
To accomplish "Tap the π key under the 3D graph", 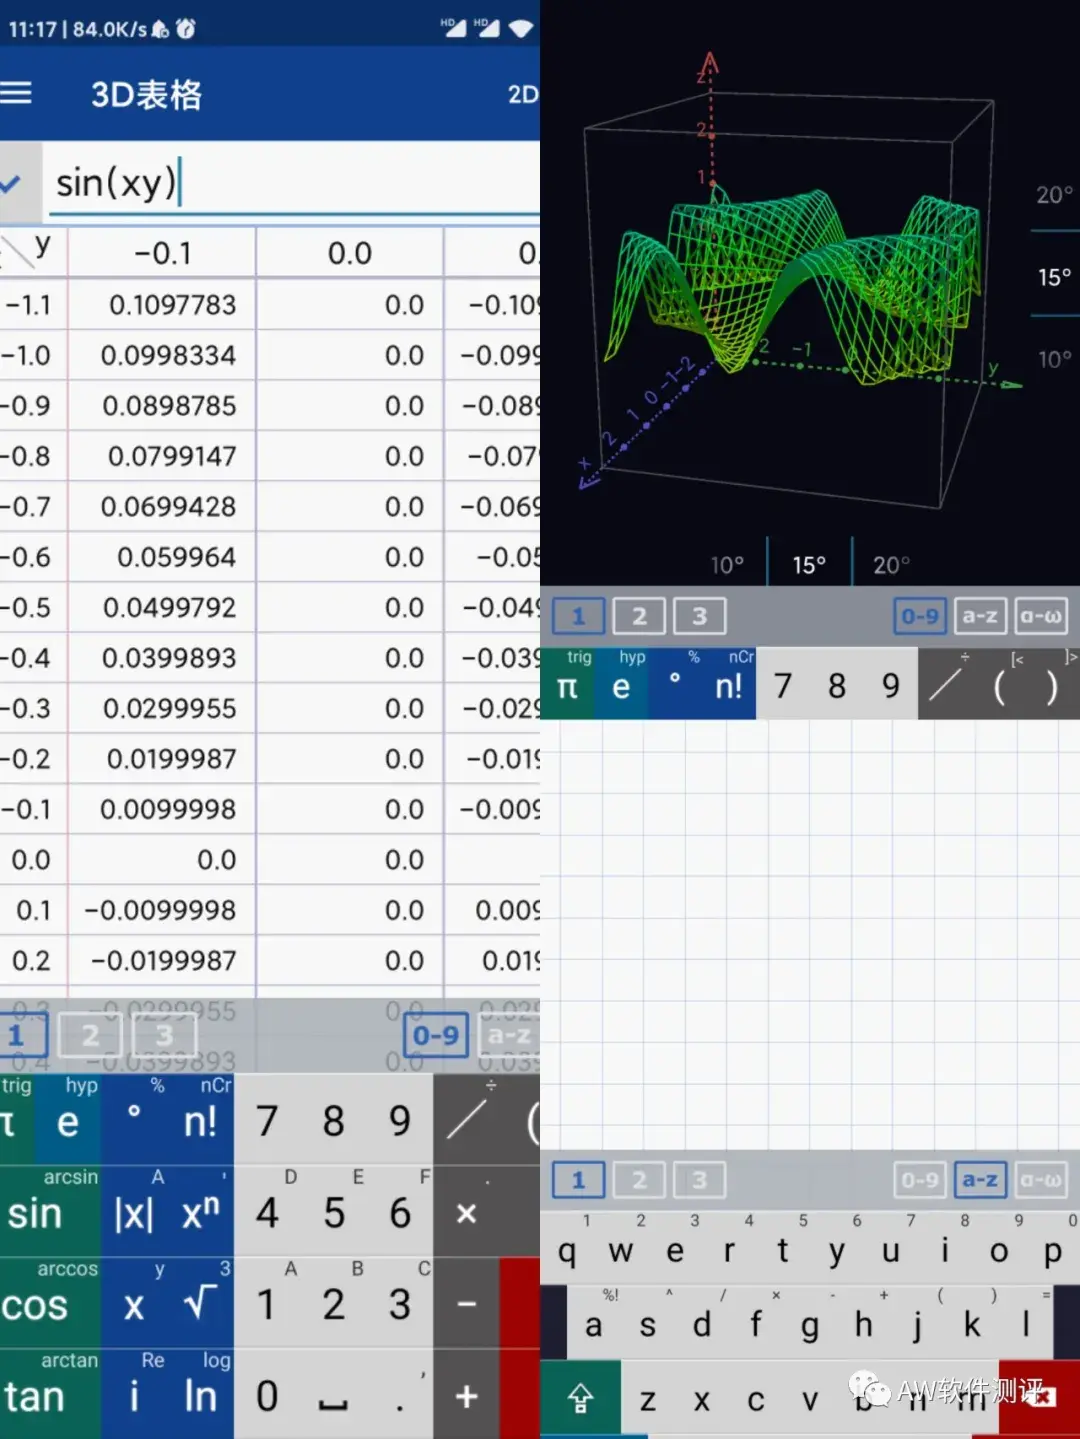I will [x=567, y=685].
